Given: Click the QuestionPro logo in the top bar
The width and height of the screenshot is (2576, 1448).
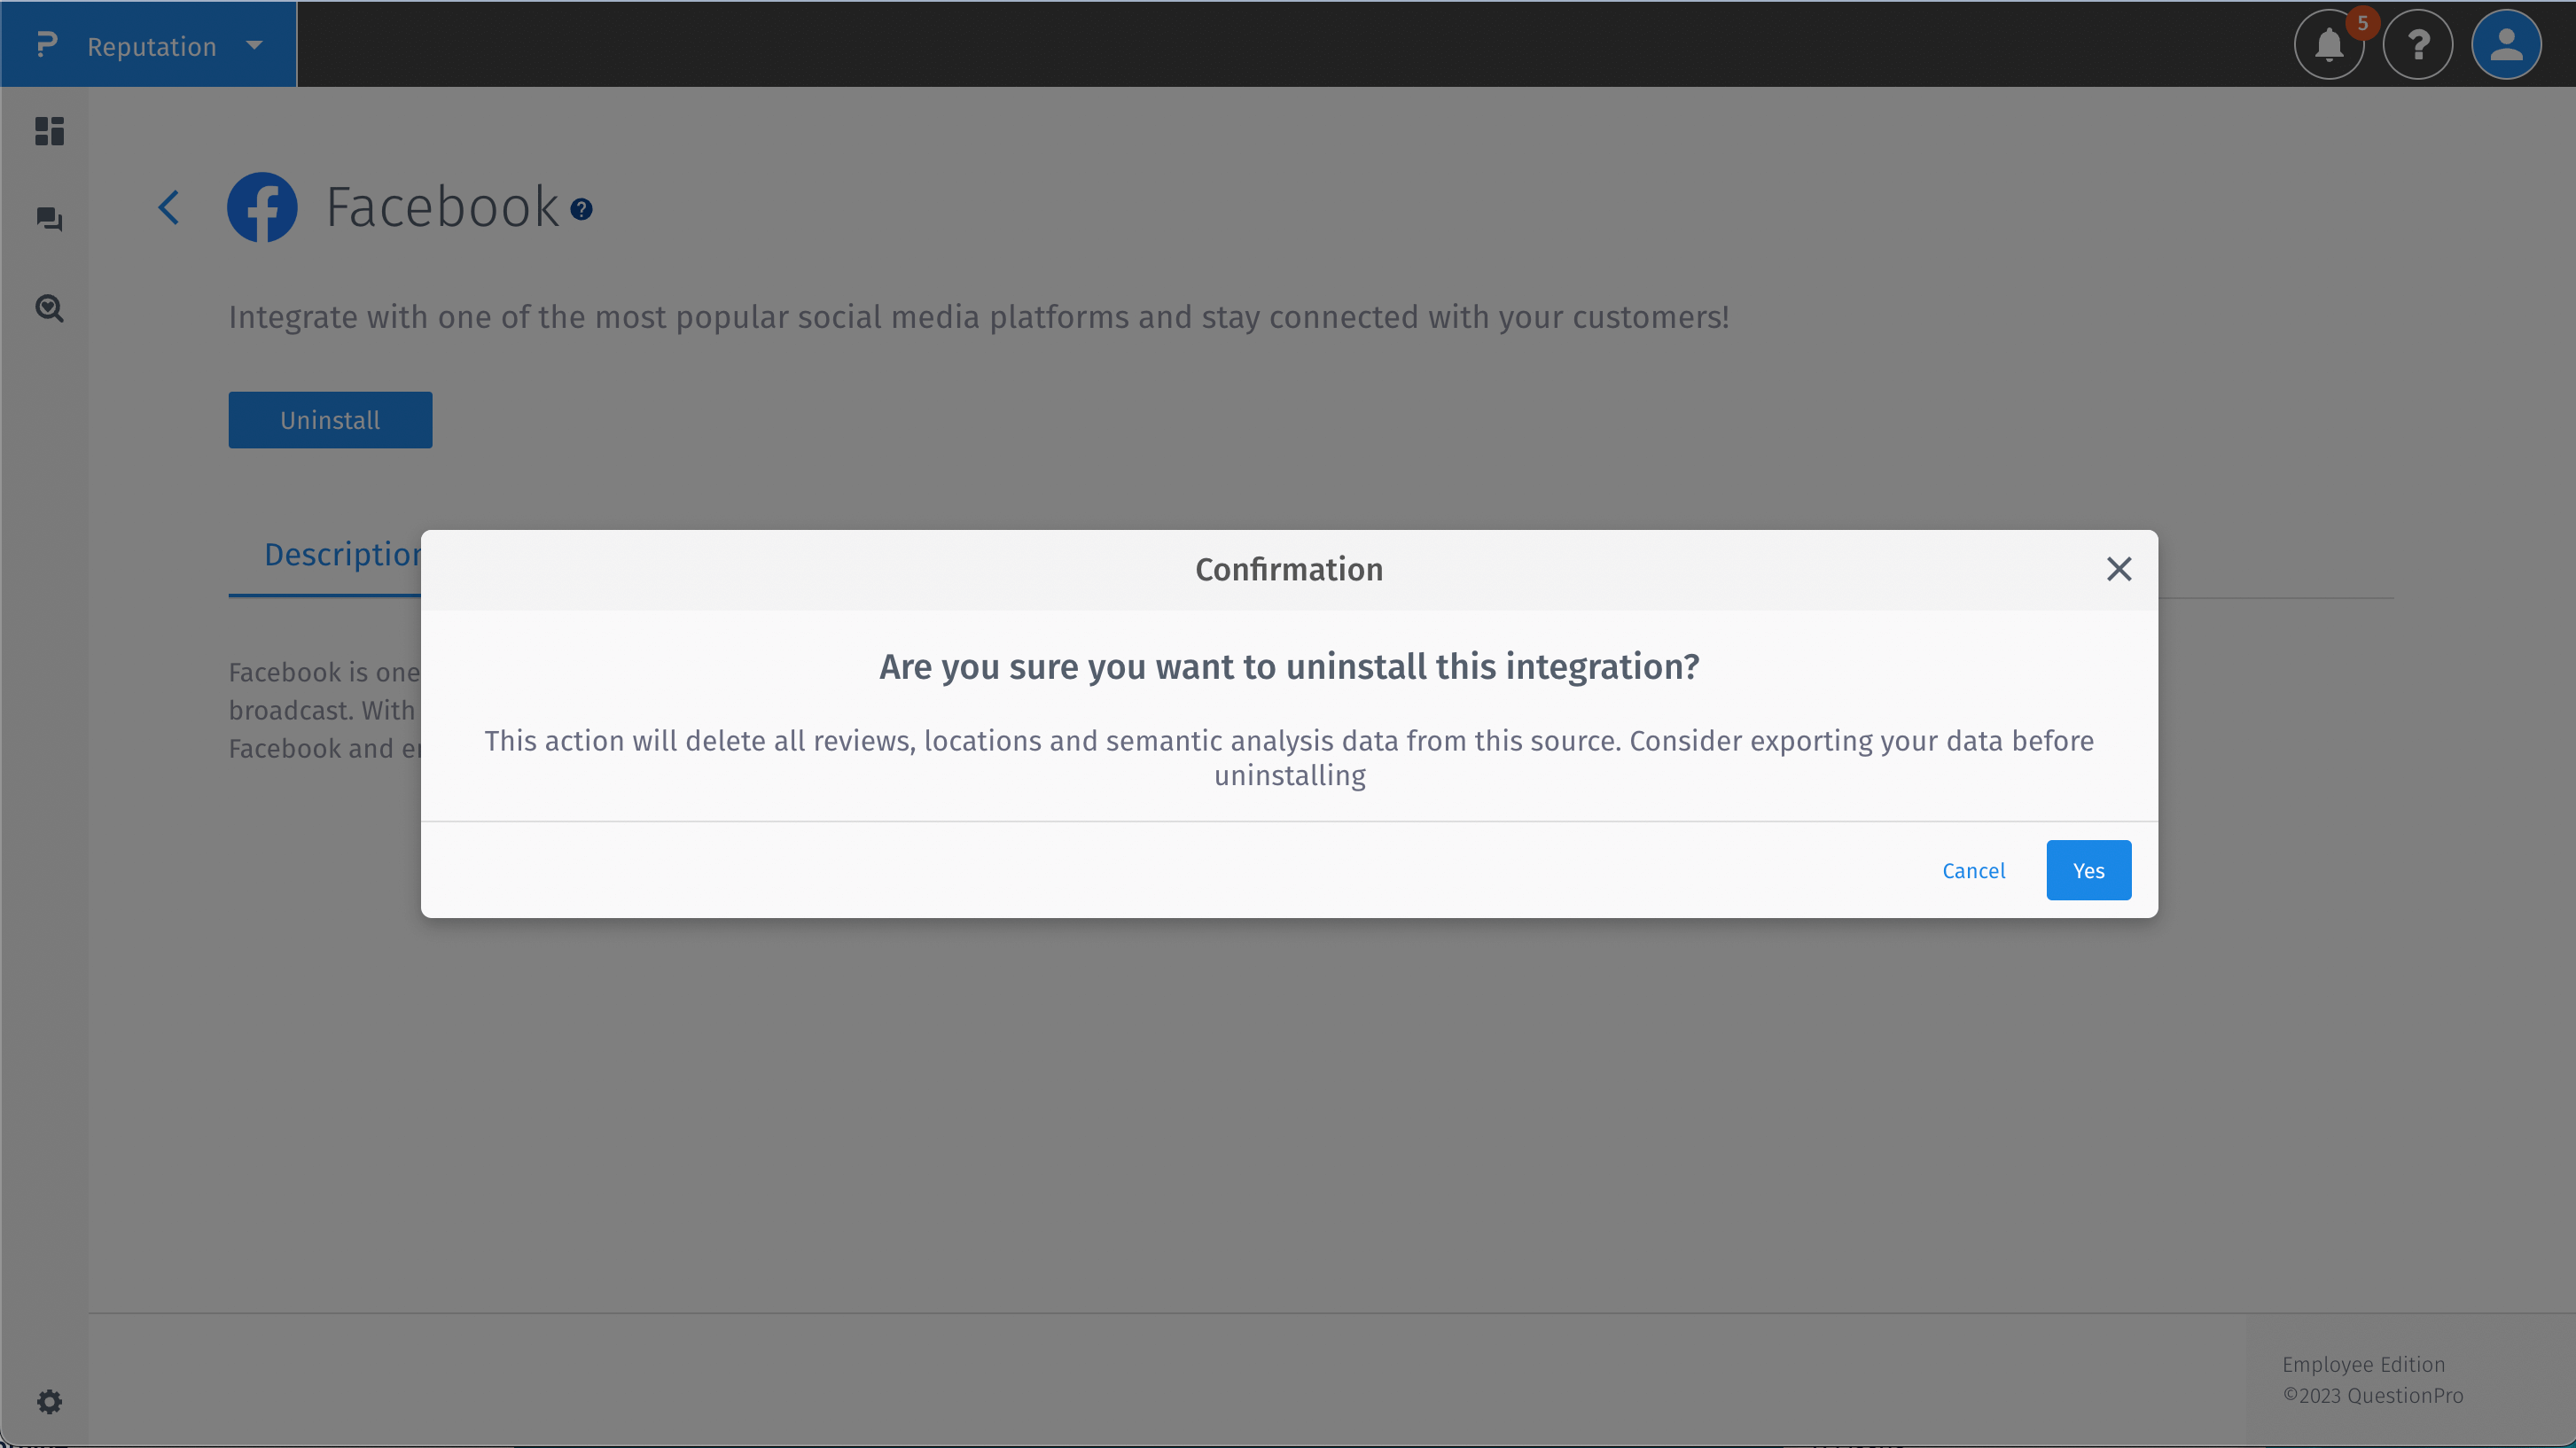Looking at the screenshot, I should pos(44,44).
